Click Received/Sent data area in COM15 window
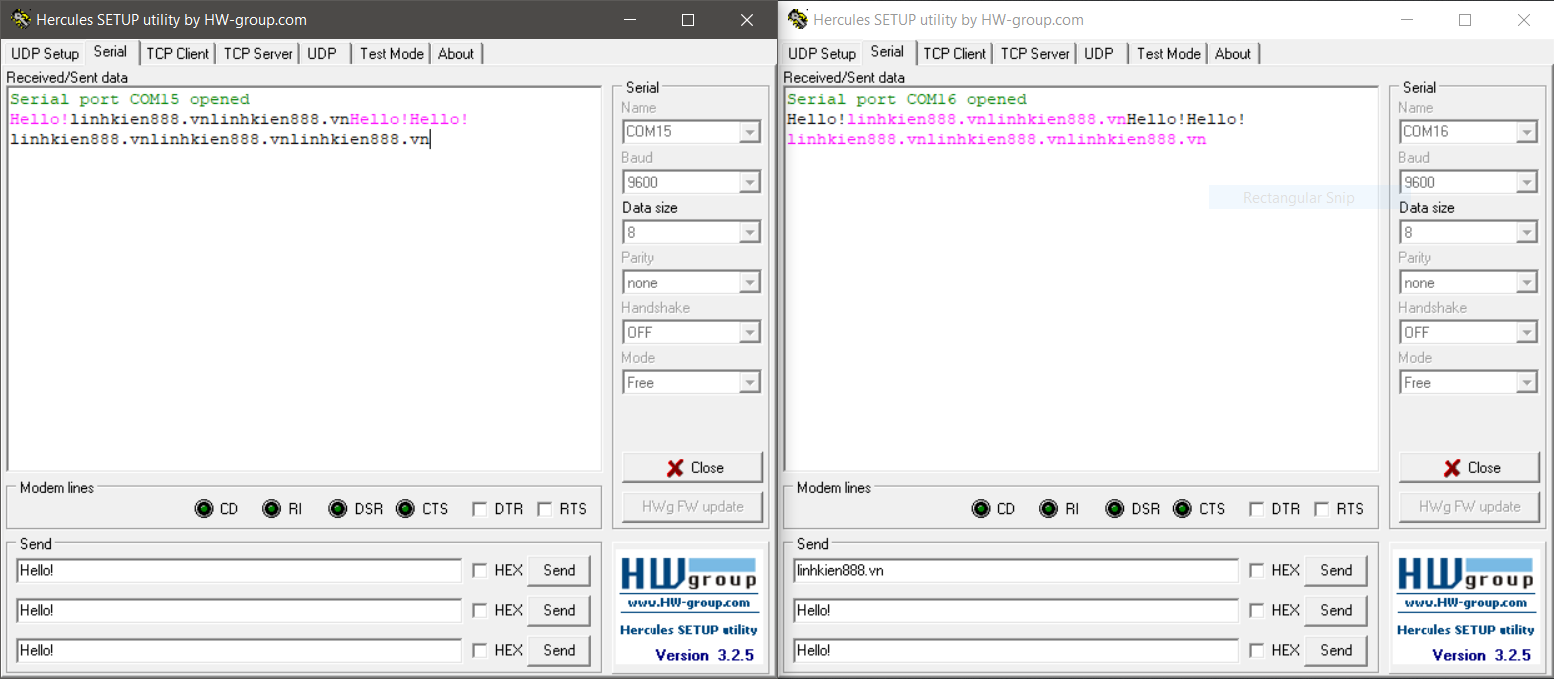 (x=304, y=279)
